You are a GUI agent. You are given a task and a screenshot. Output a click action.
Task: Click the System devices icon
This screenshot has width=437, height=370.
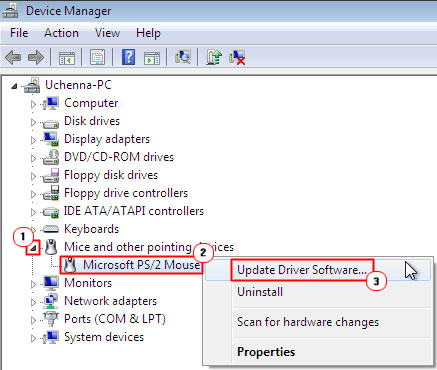(51, 337)
